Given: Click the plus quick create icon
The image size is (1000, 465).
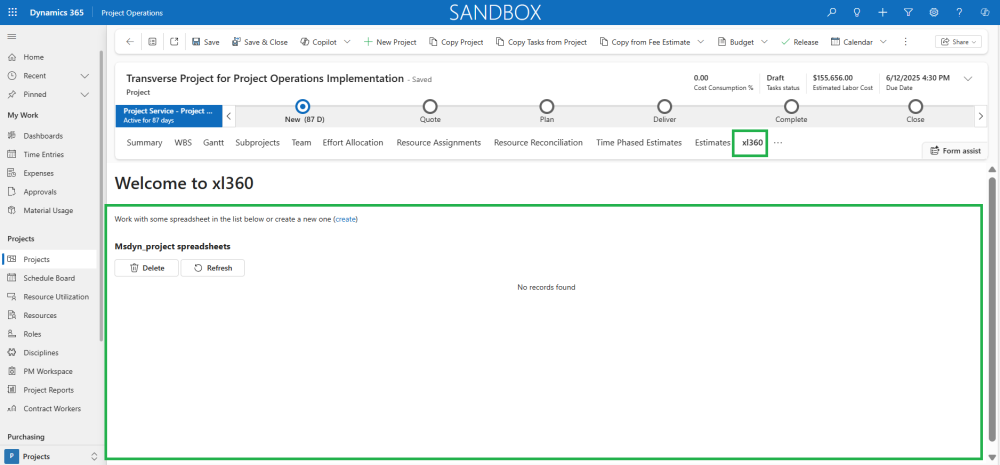Looking at the screenshot, I should tap(883, 12).
